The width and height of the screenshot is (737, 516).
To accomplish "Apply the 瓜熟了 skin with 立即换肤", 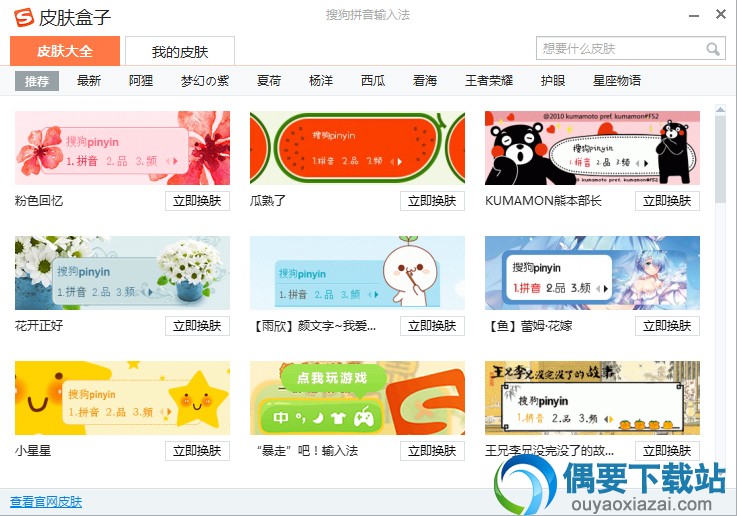I will 432,201.
